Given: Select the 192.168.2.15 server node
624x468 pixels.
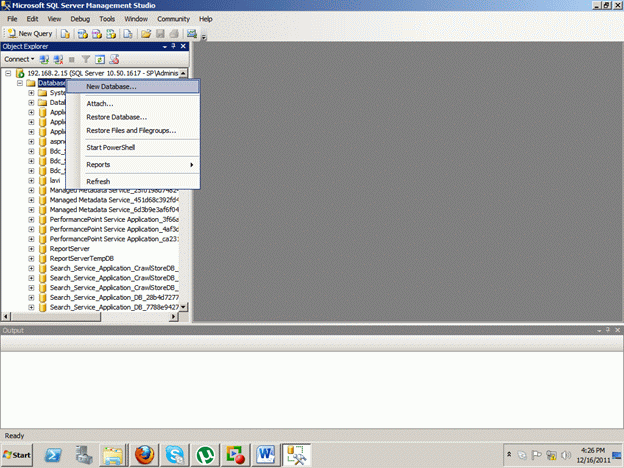Looking at the screenshot, I should click(x=103, y=73).
